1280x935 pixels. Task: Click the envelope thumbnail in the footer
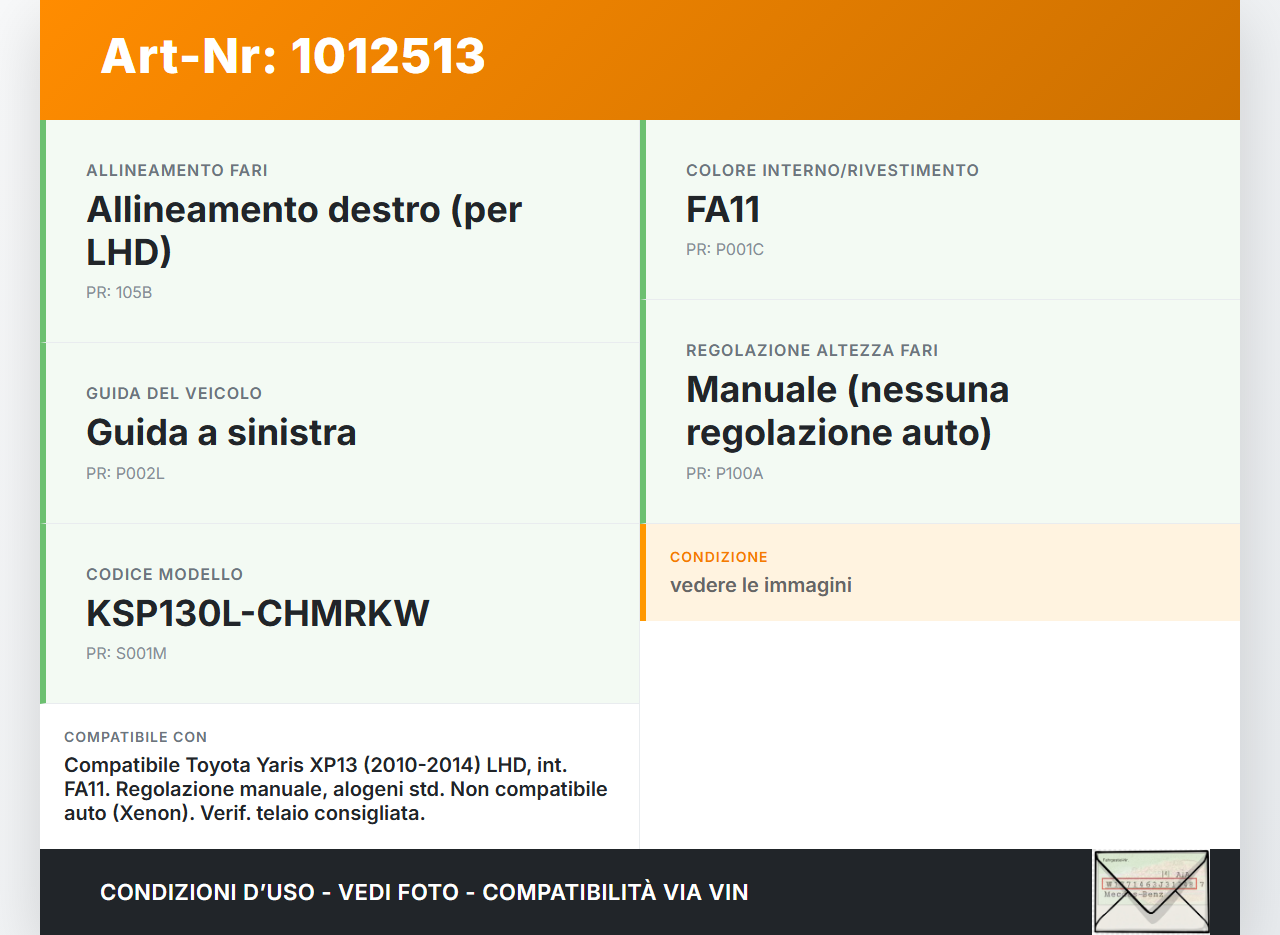[1151, 892]
